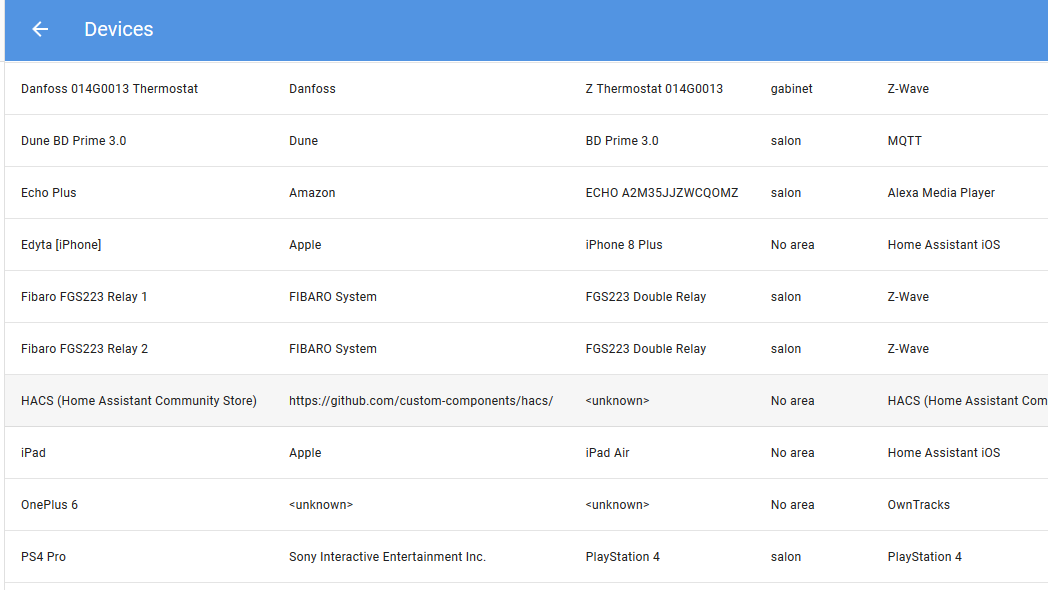Click the MQTT integration label
This screenshot has width=1048, height=590.
tap(905, 140)
